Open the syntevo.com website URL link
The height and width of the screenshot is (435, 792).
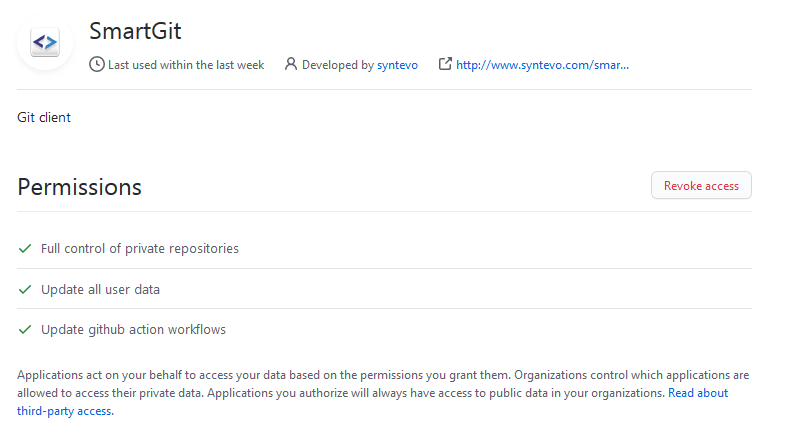[542, 65]
